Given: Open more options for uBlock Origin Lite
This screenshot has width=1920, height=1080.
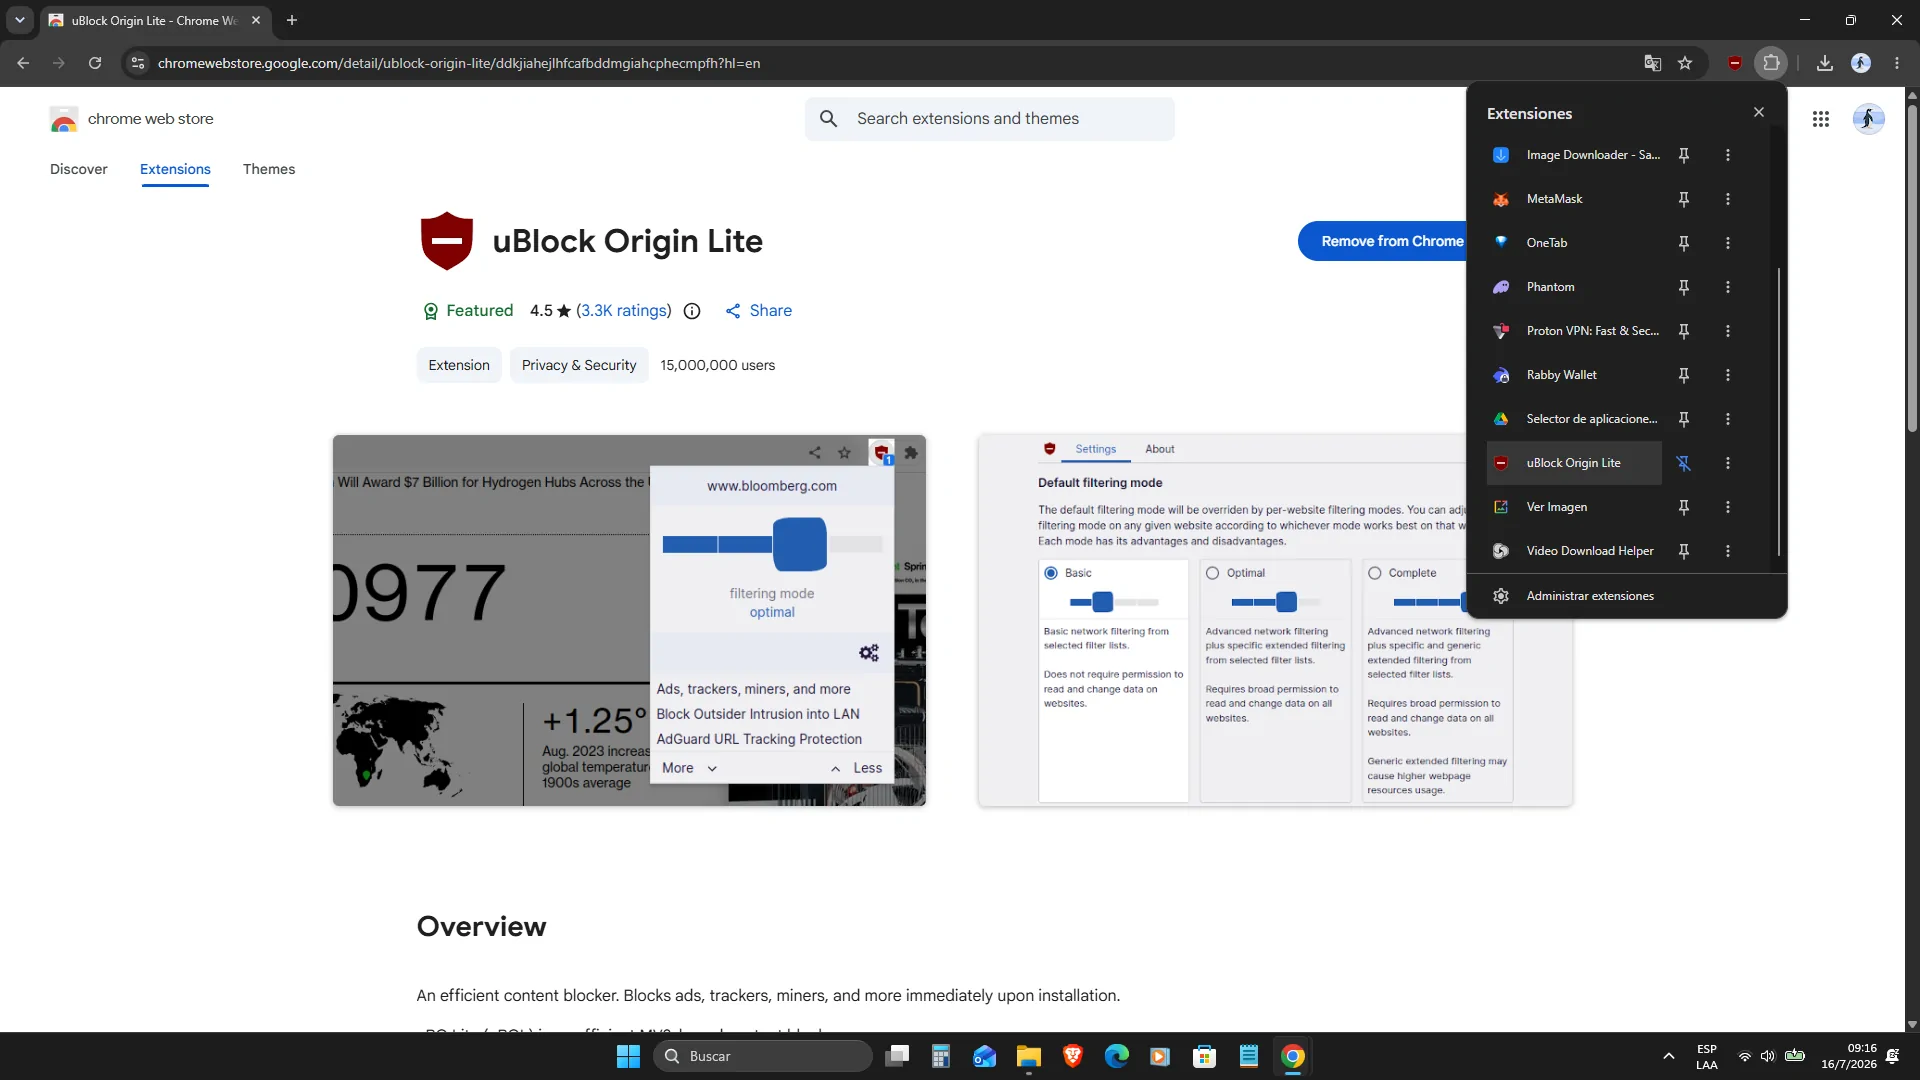Looking at the screenshot, I should click(1728, 463).
